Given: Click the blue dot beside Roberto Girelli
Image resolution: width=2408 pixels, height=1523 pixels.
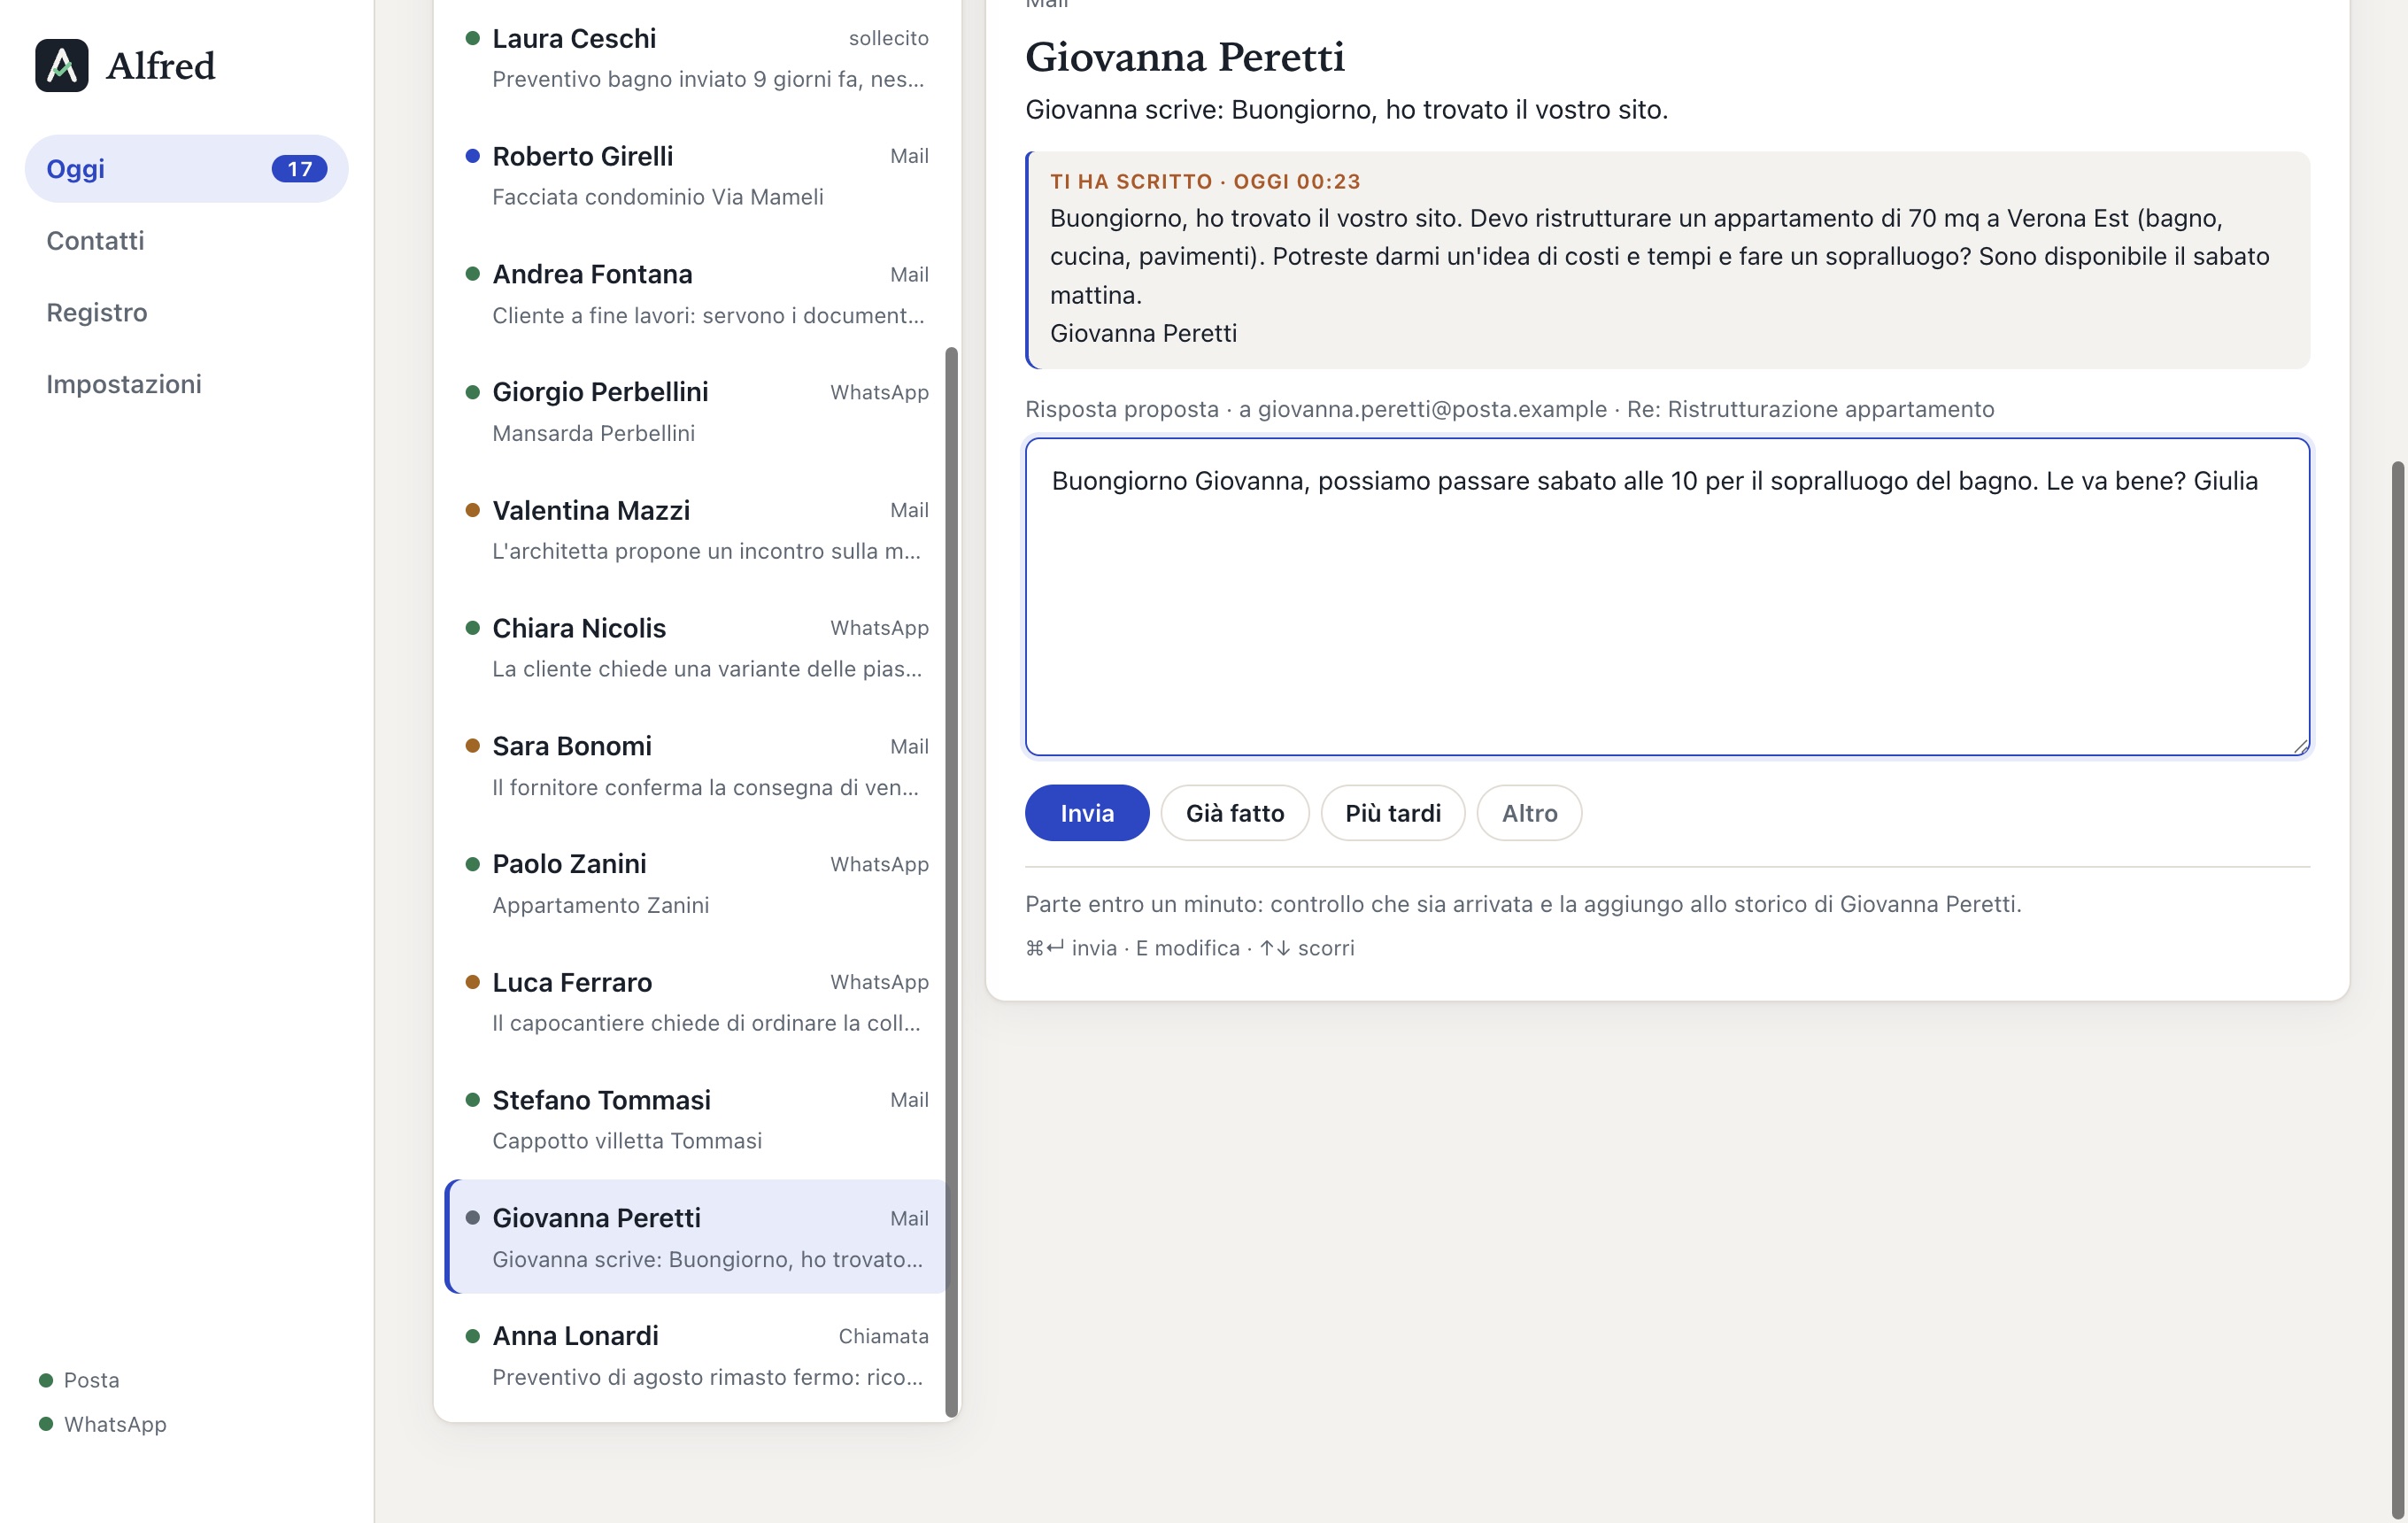Looking at the screenshot, I should pyautogui.click(x=473, y=156).
